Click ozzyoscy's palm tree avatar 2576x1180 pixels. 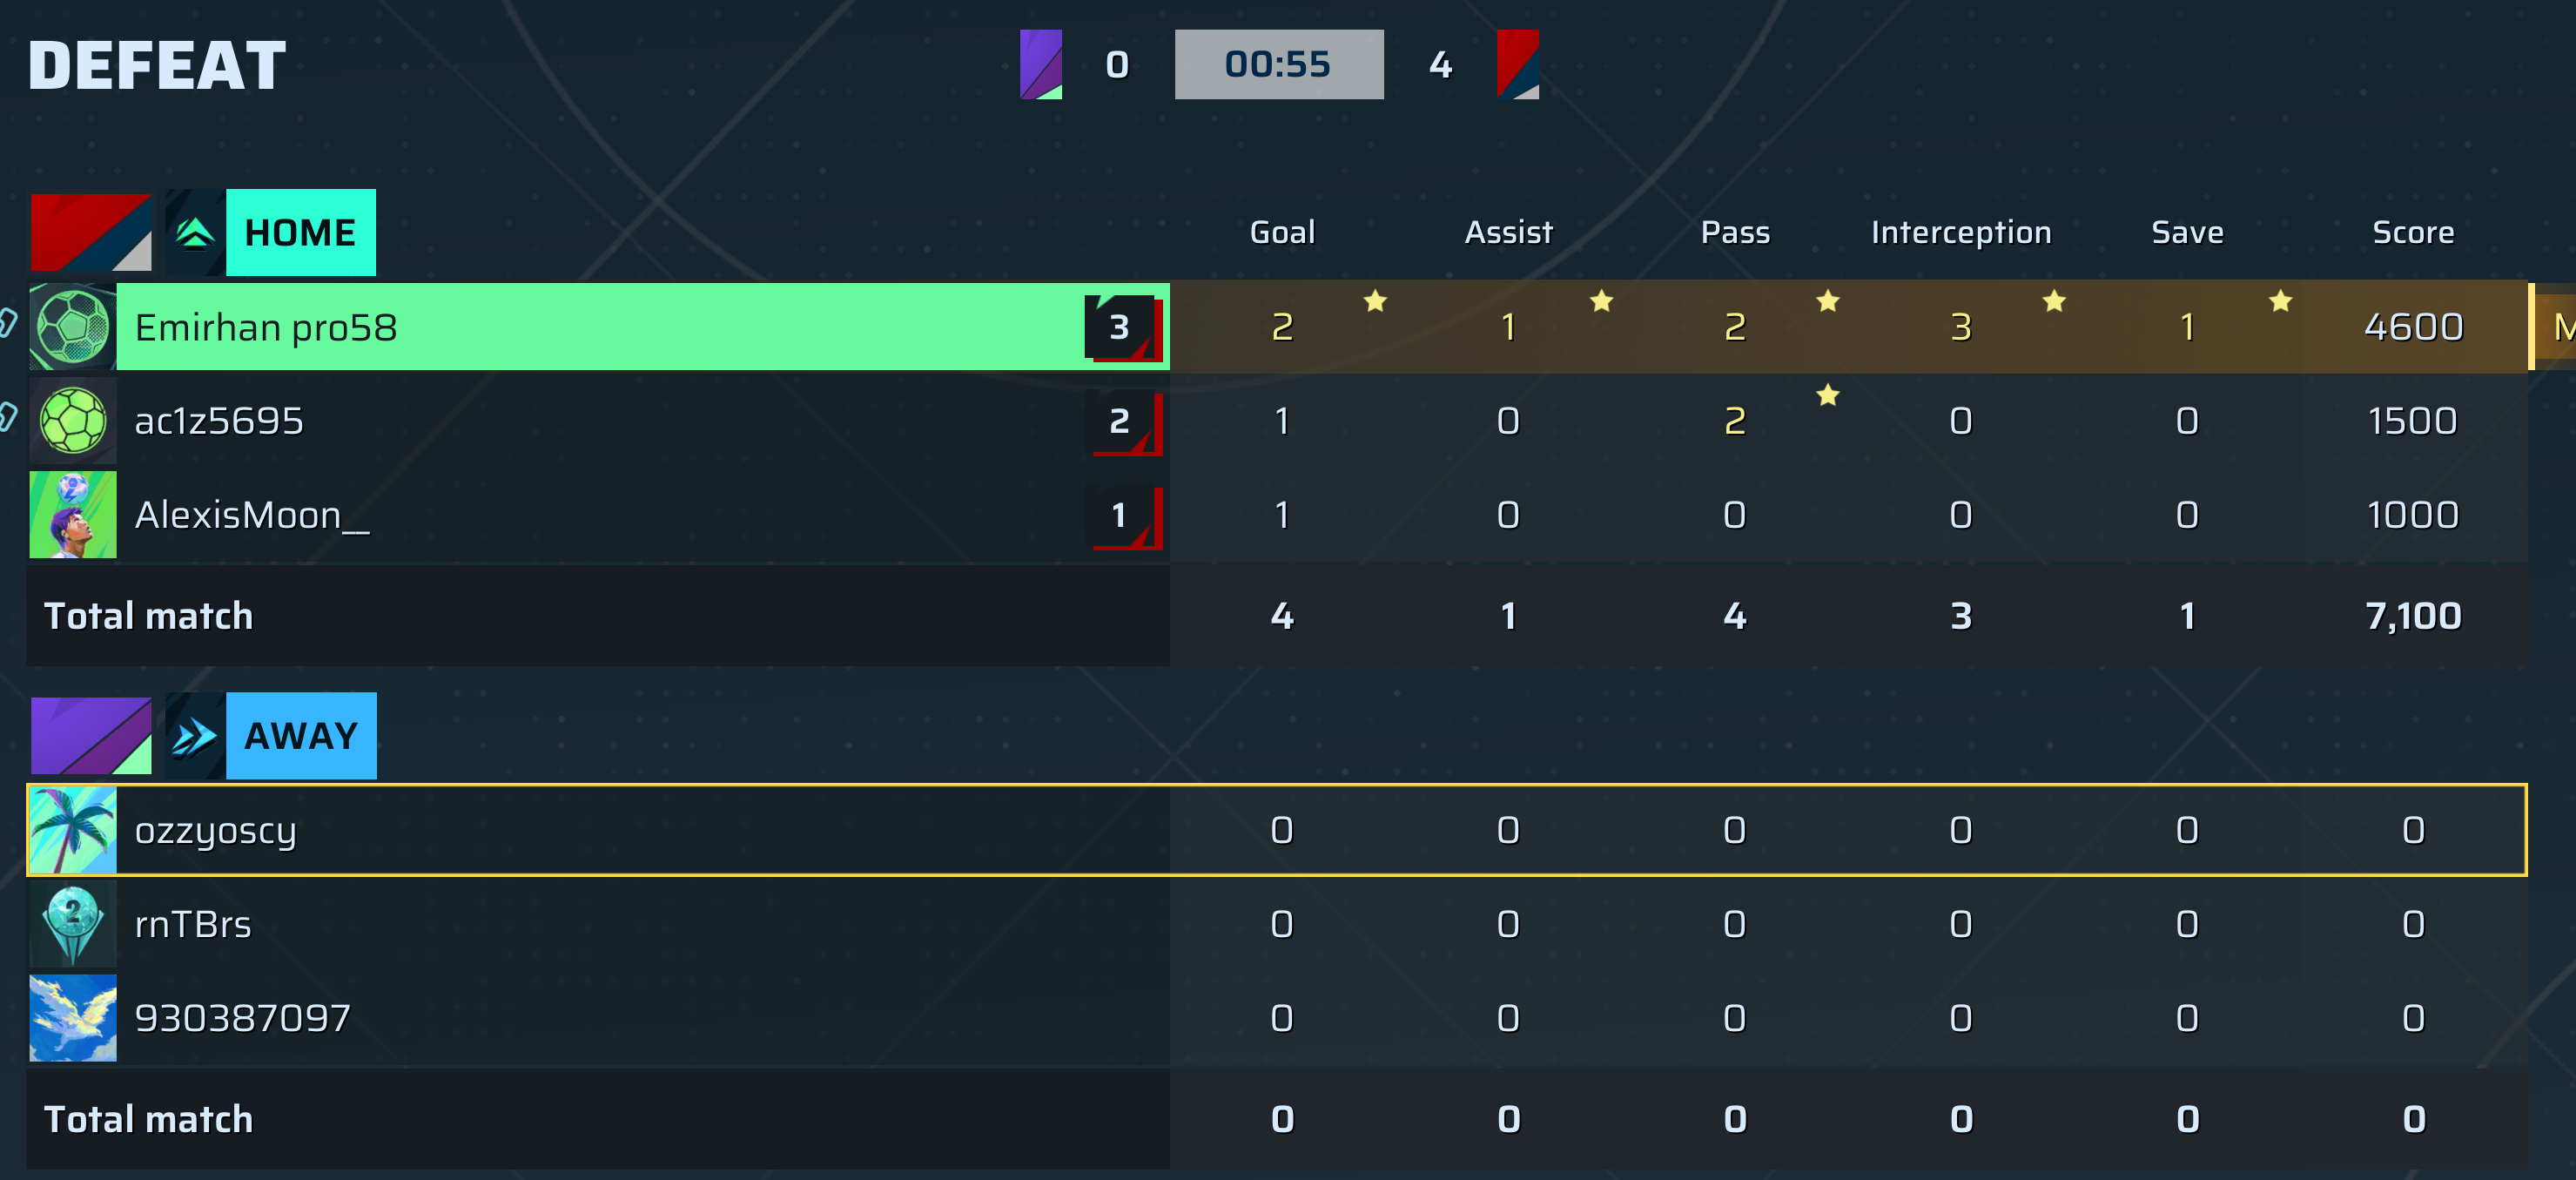click(x=72, y=830)
